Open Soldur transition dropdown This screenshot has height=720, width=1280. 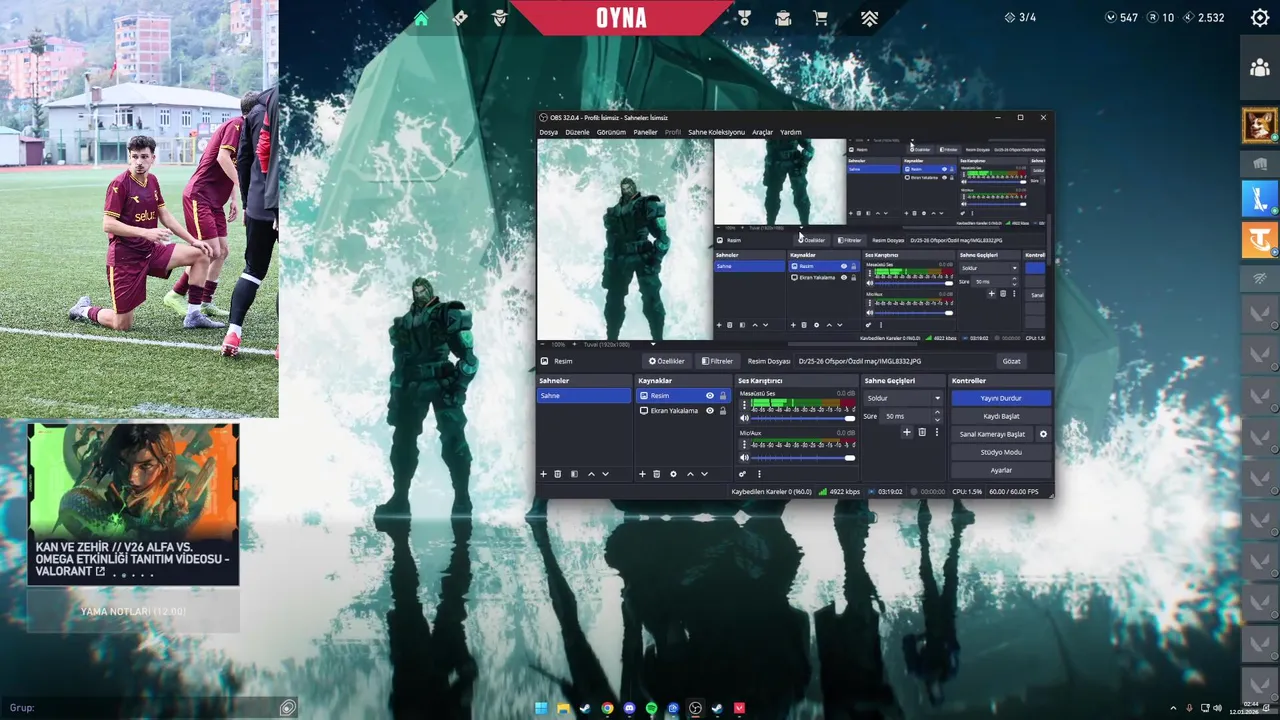(904, 398)
